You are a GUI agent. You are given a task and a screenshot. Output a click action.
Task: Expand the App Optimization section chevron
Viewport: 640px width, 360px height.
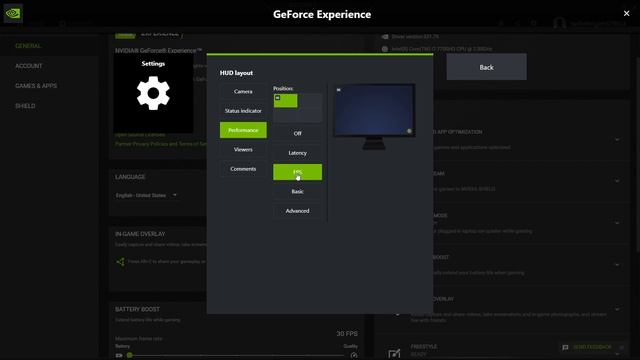pyautogui.click(x=617, y=140)
